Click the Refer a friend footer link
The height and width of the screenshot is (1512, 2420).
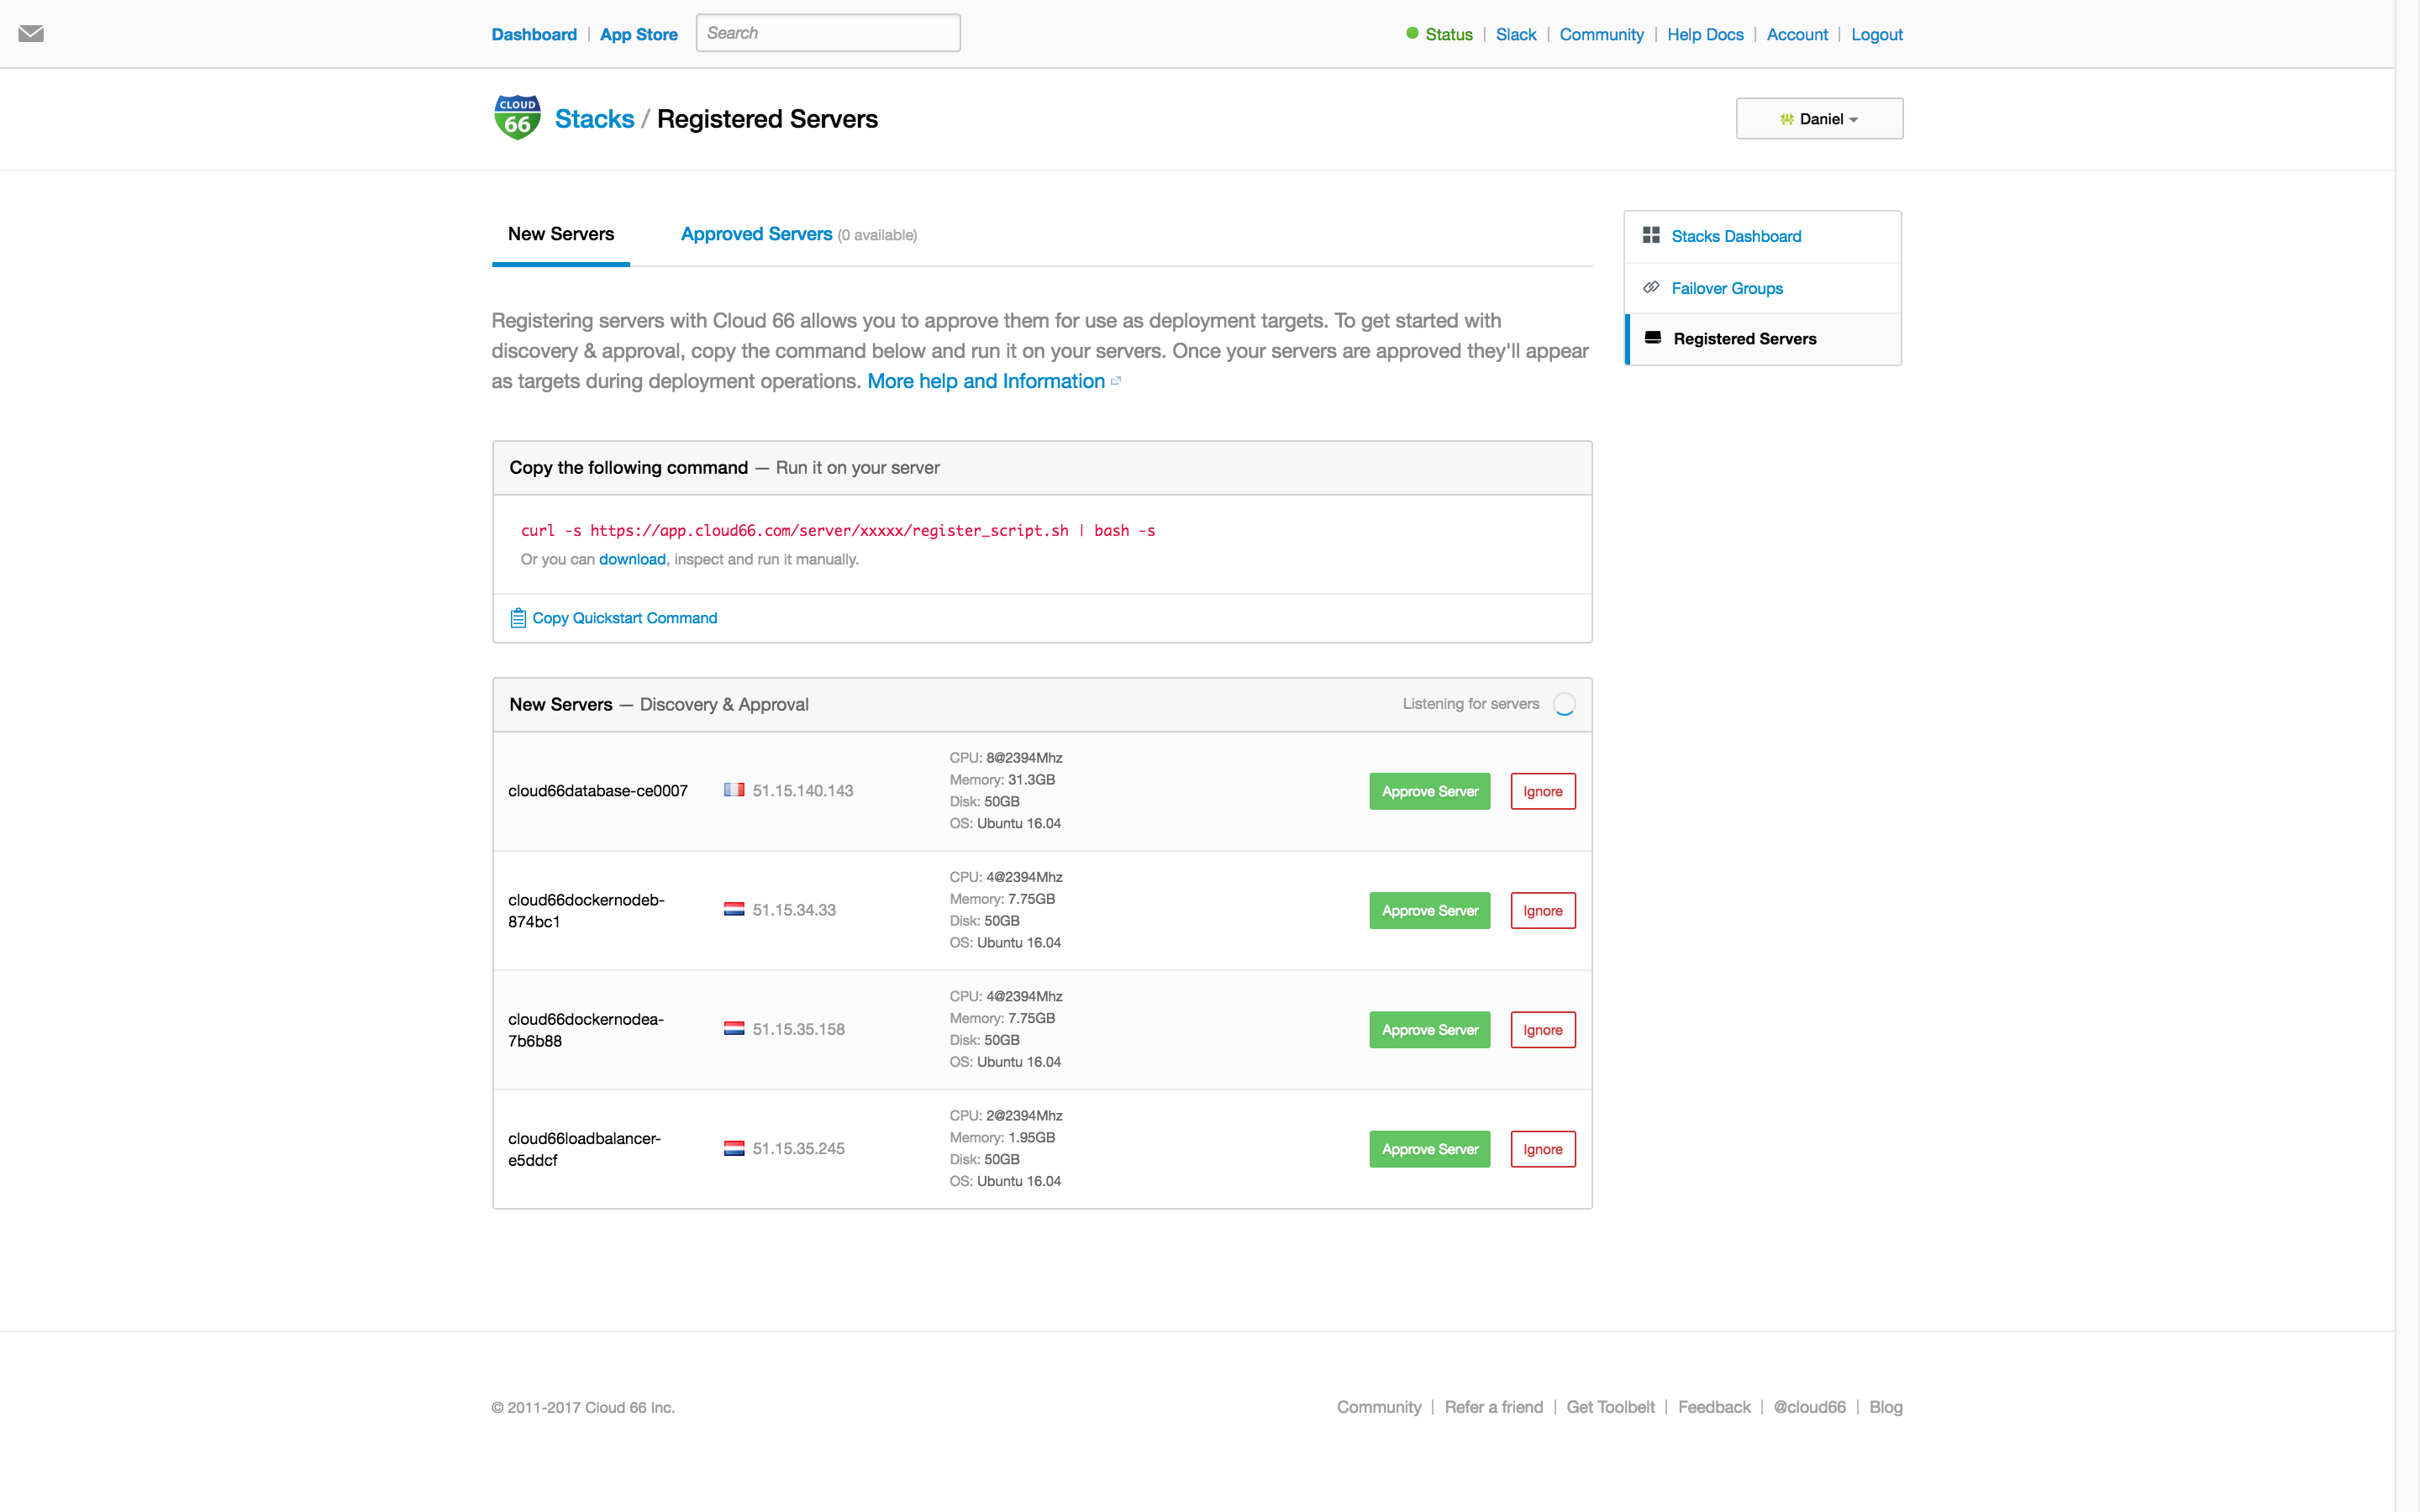click(x=1494, y=1407)
